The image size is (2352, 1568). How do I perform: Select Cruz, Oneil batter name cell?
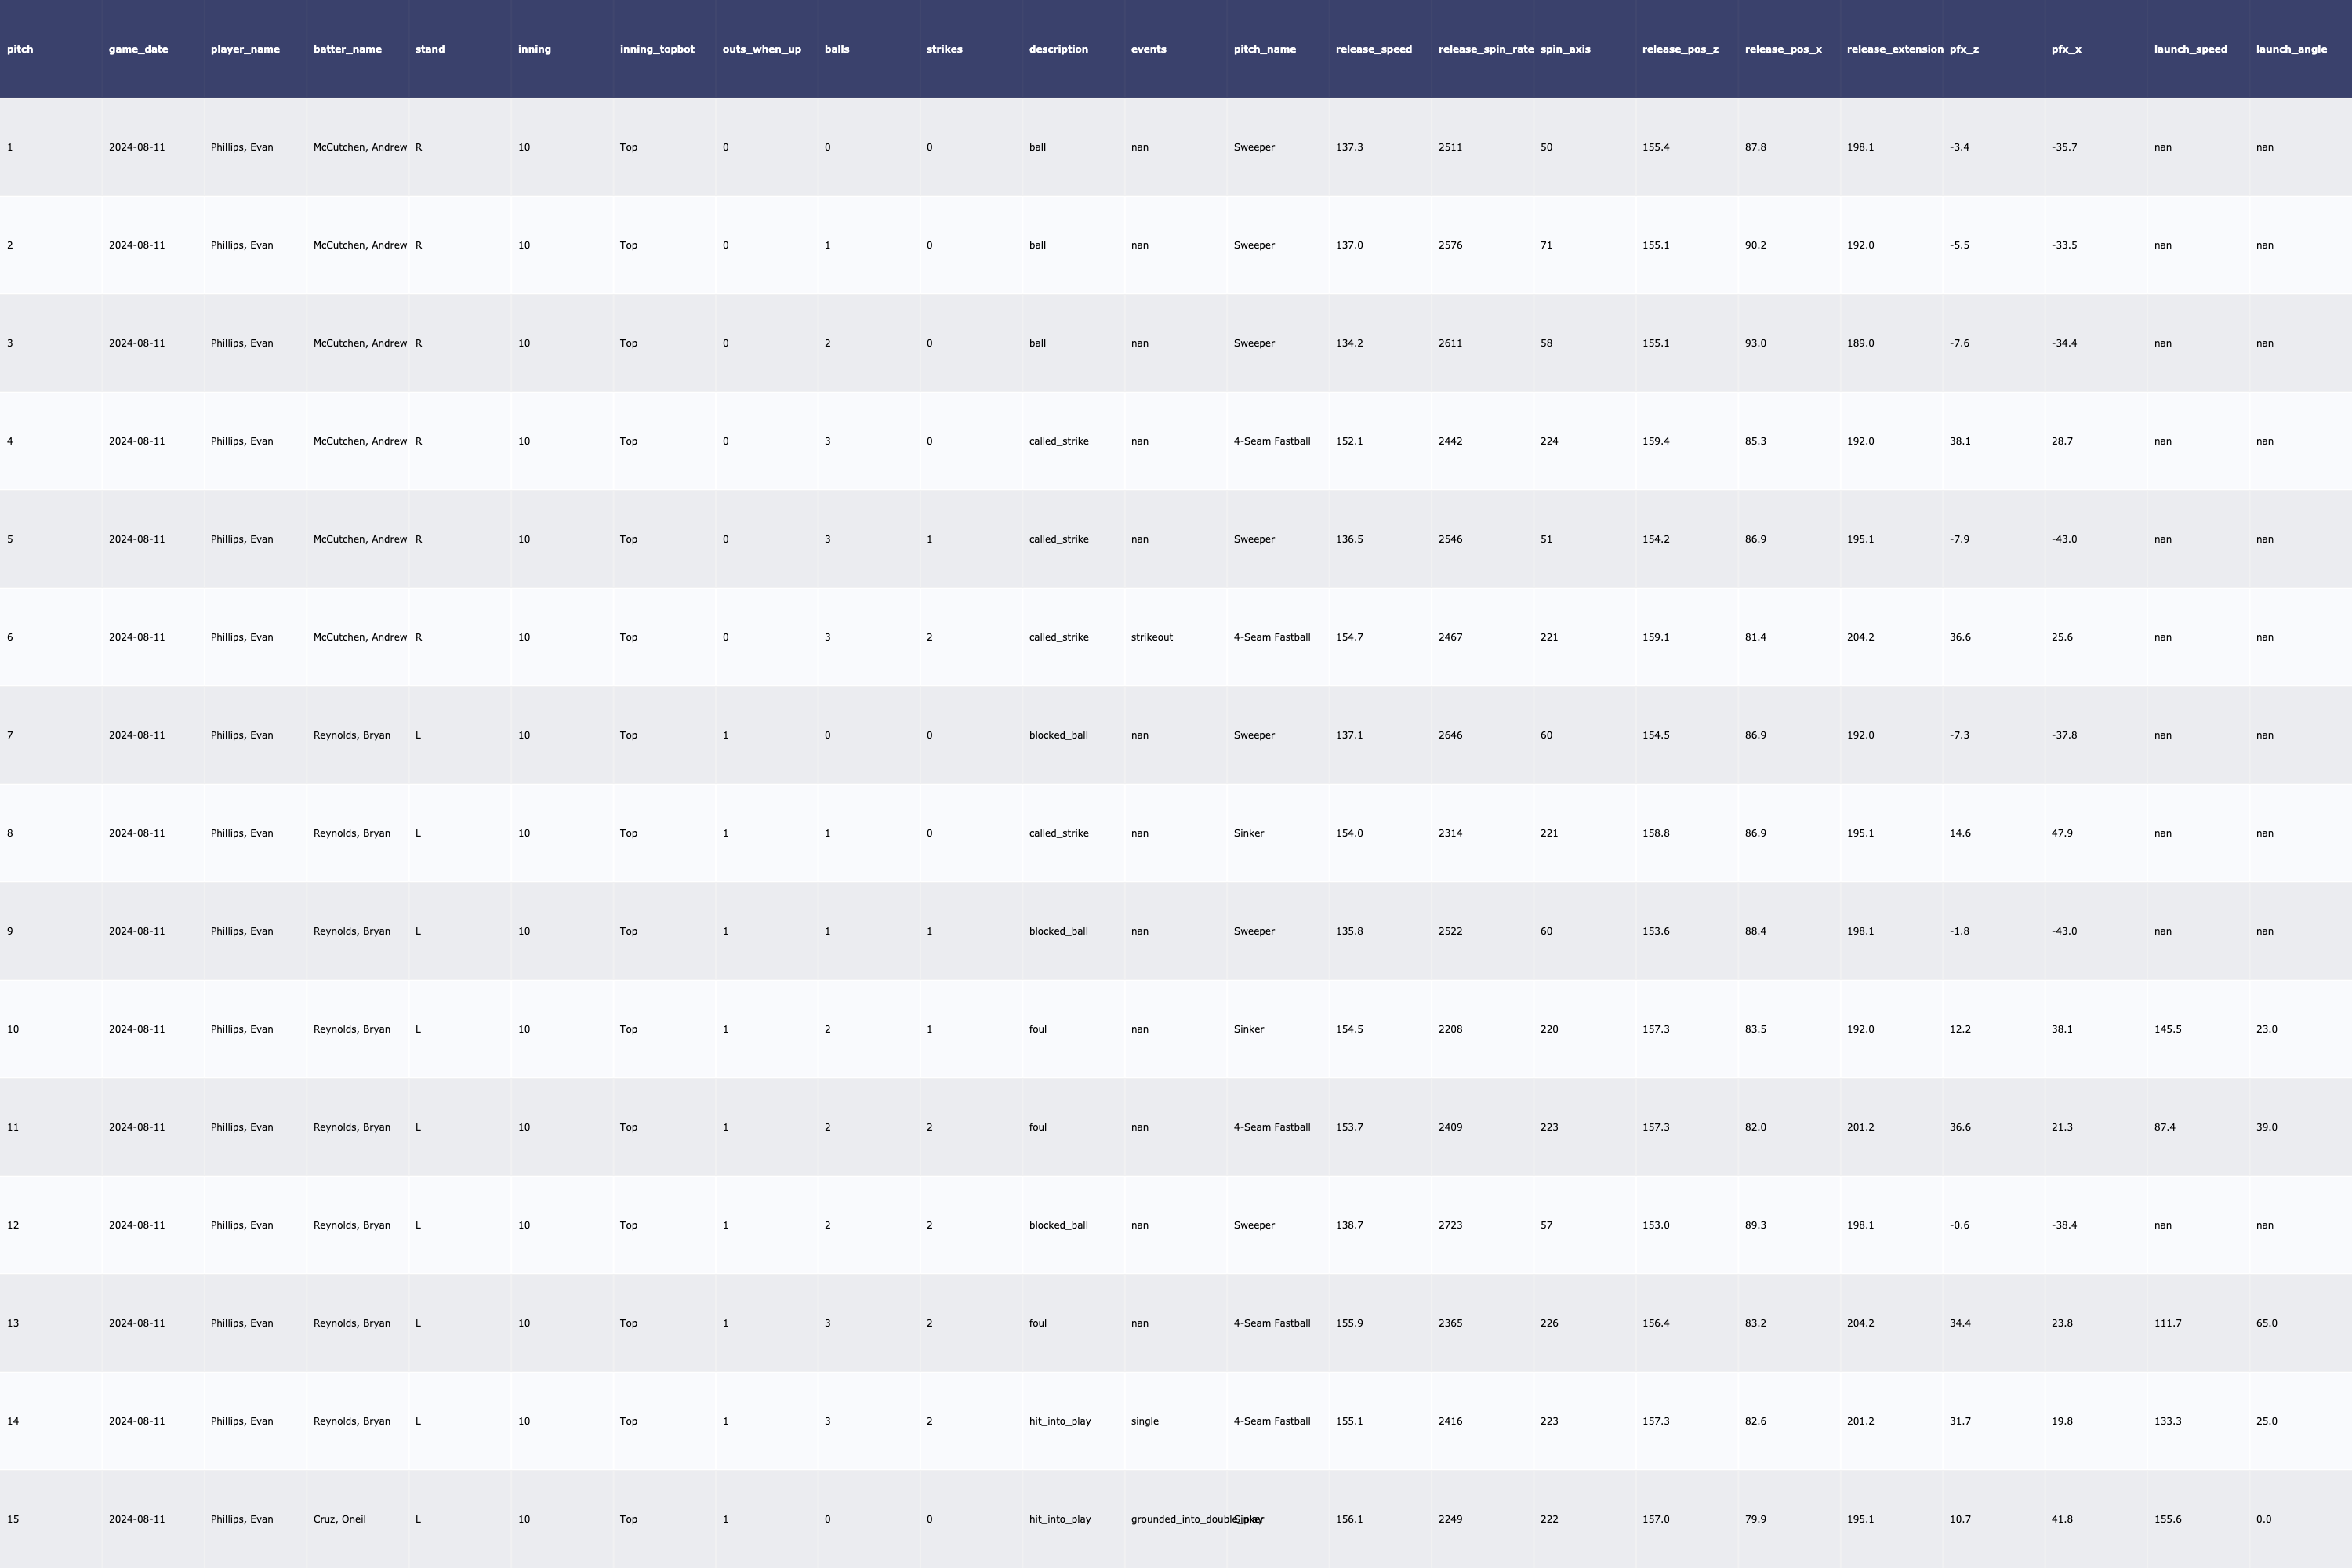[x=339, y=1519]
